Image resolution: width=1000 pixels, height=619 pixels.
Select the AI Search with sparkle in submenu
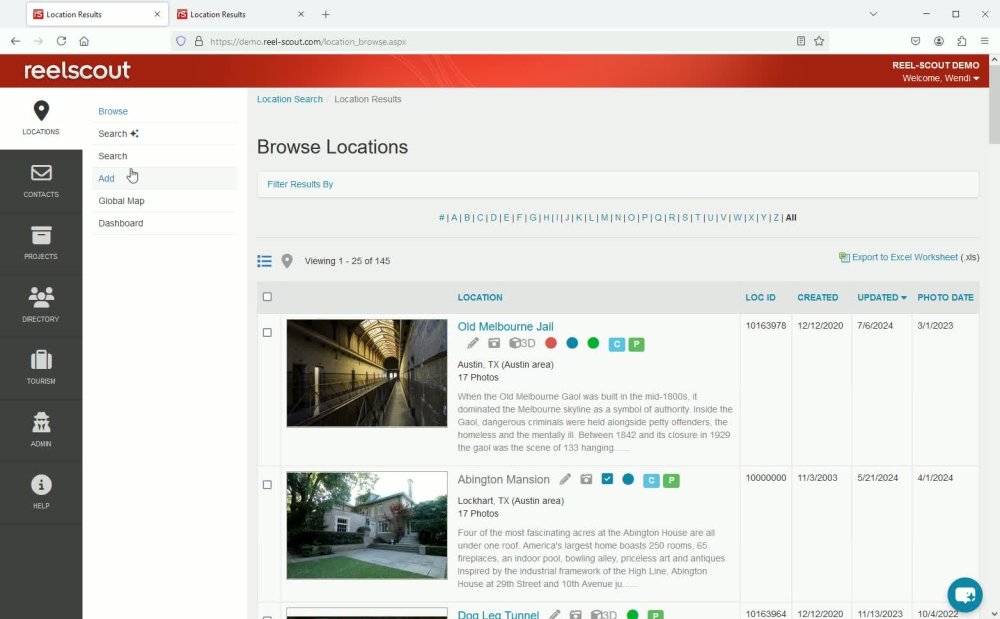point(118,133)
